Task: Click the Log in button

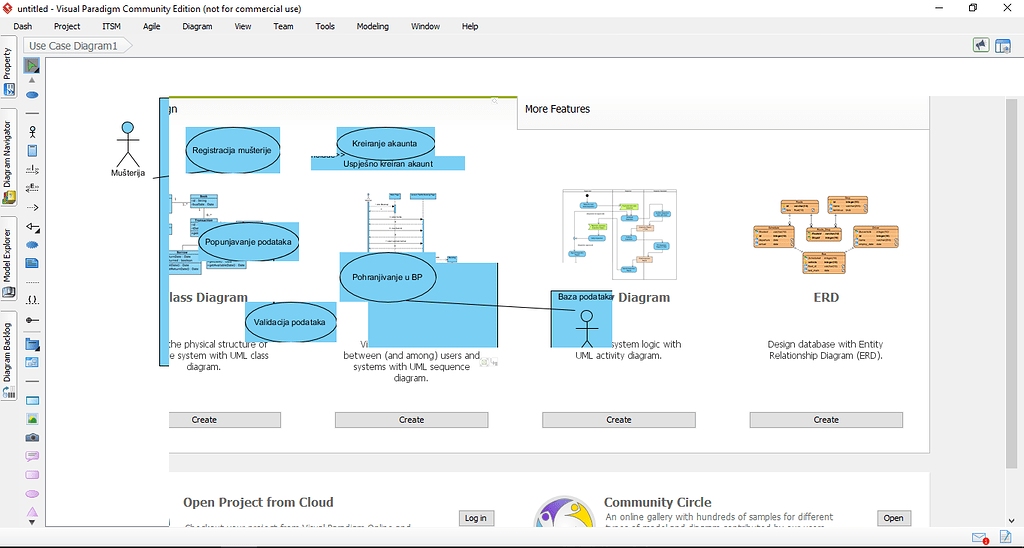Action: click(x=475, y=518)
